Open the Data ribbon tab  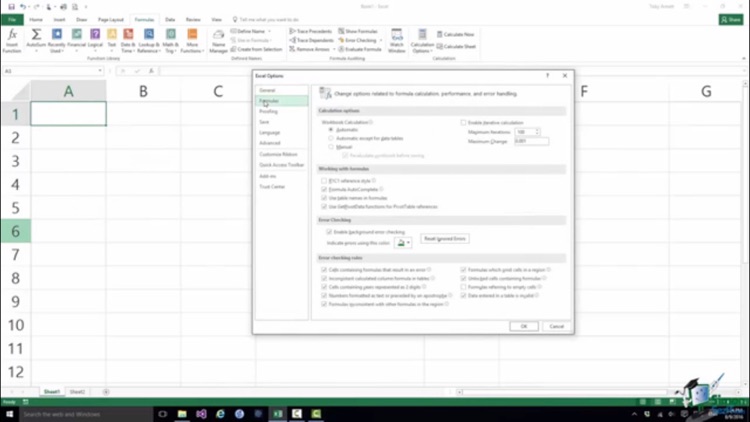point(170,20)
